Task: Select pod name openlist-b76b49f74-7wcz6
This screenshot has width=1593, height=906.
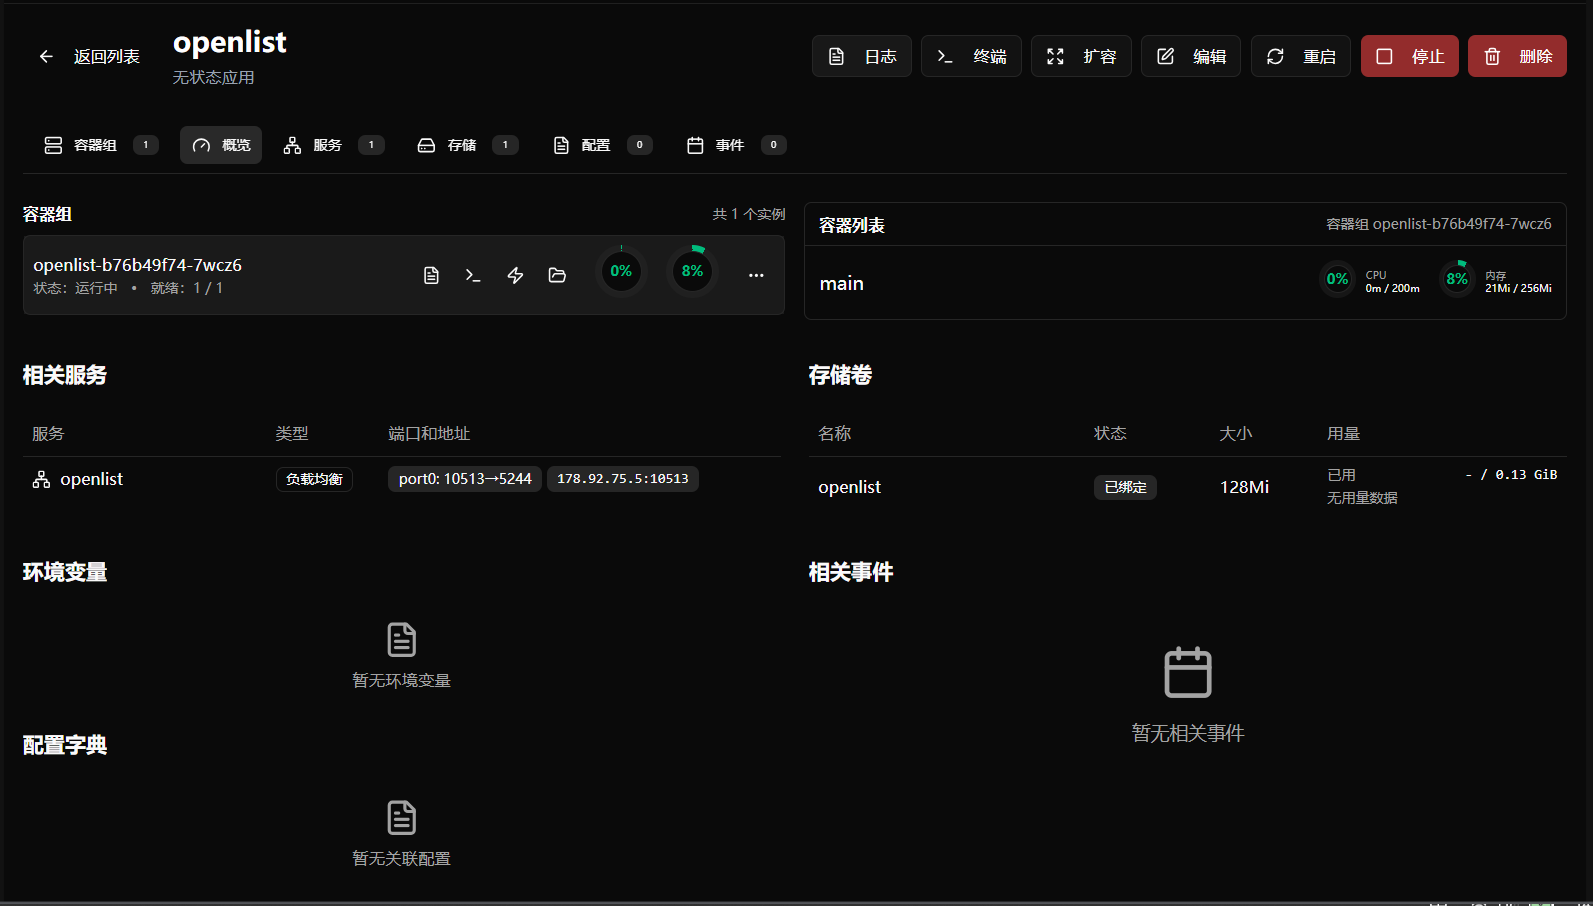Action: point(137,265)
